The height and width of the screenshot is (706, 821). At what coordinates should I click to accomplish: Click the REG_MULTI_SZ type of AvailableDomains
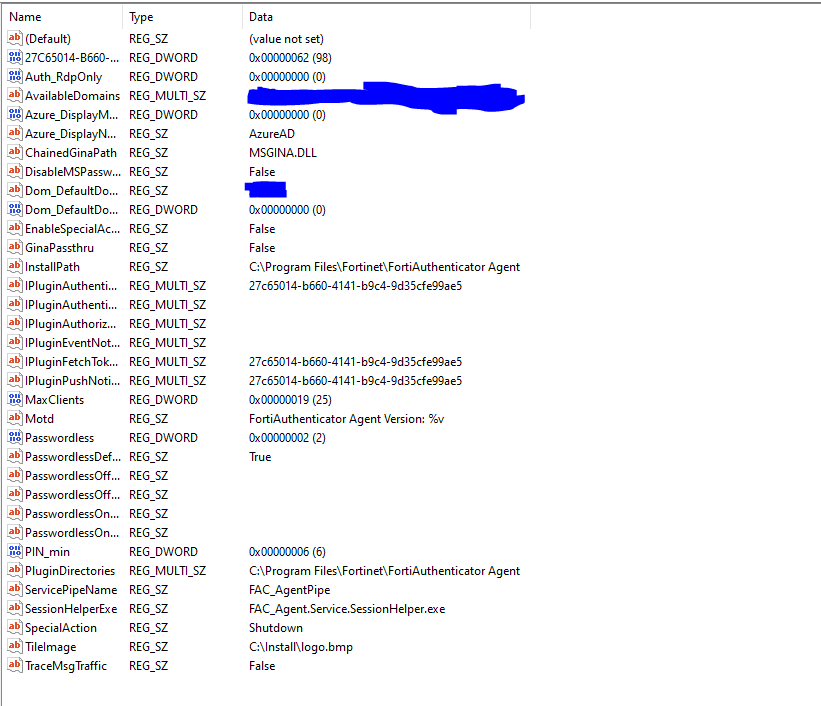click(168, 96)
